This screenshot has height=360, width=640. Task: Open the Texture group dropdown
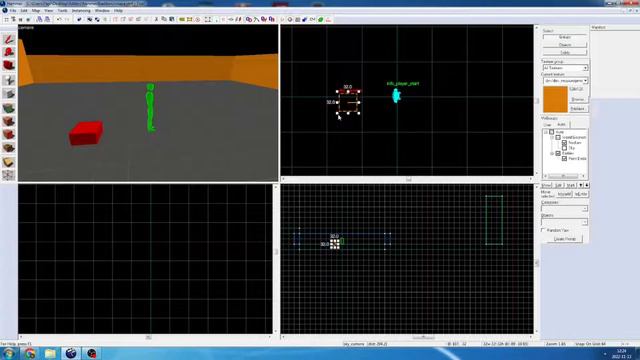(565, 68)
